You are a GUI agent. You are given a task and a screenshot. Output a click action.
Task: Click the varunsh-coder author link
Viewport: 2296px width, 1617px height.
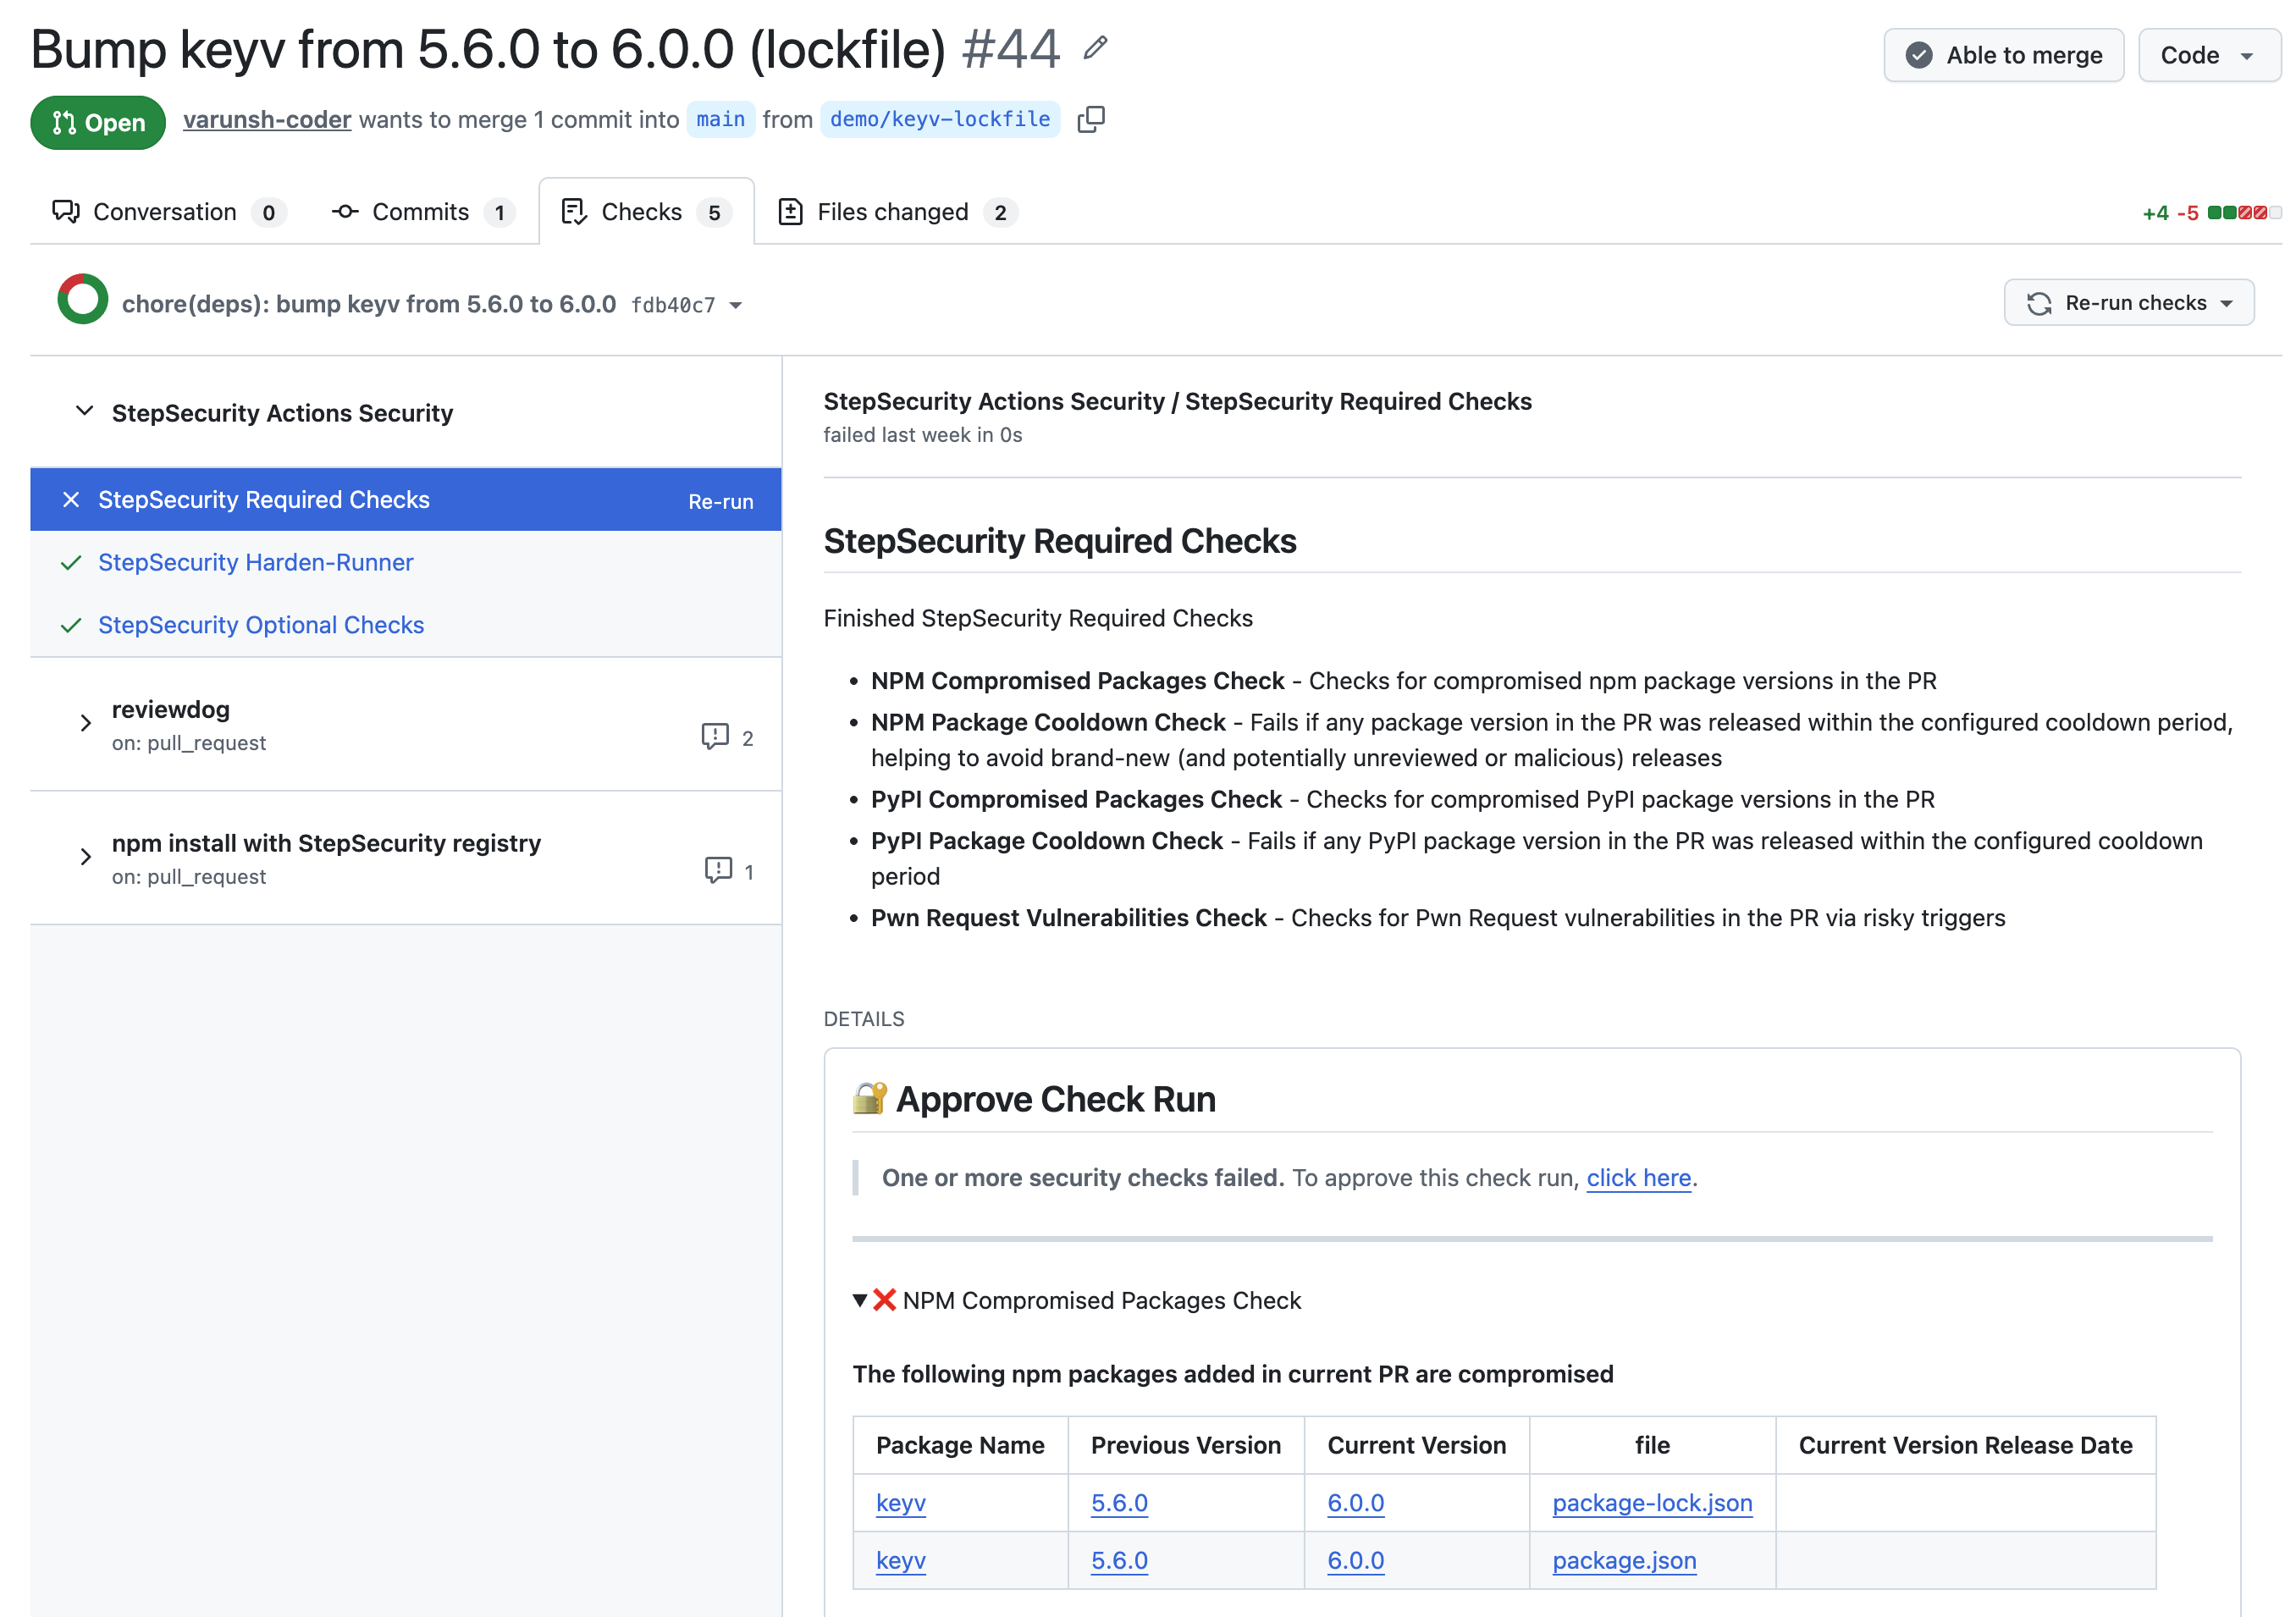coord(267,119)
